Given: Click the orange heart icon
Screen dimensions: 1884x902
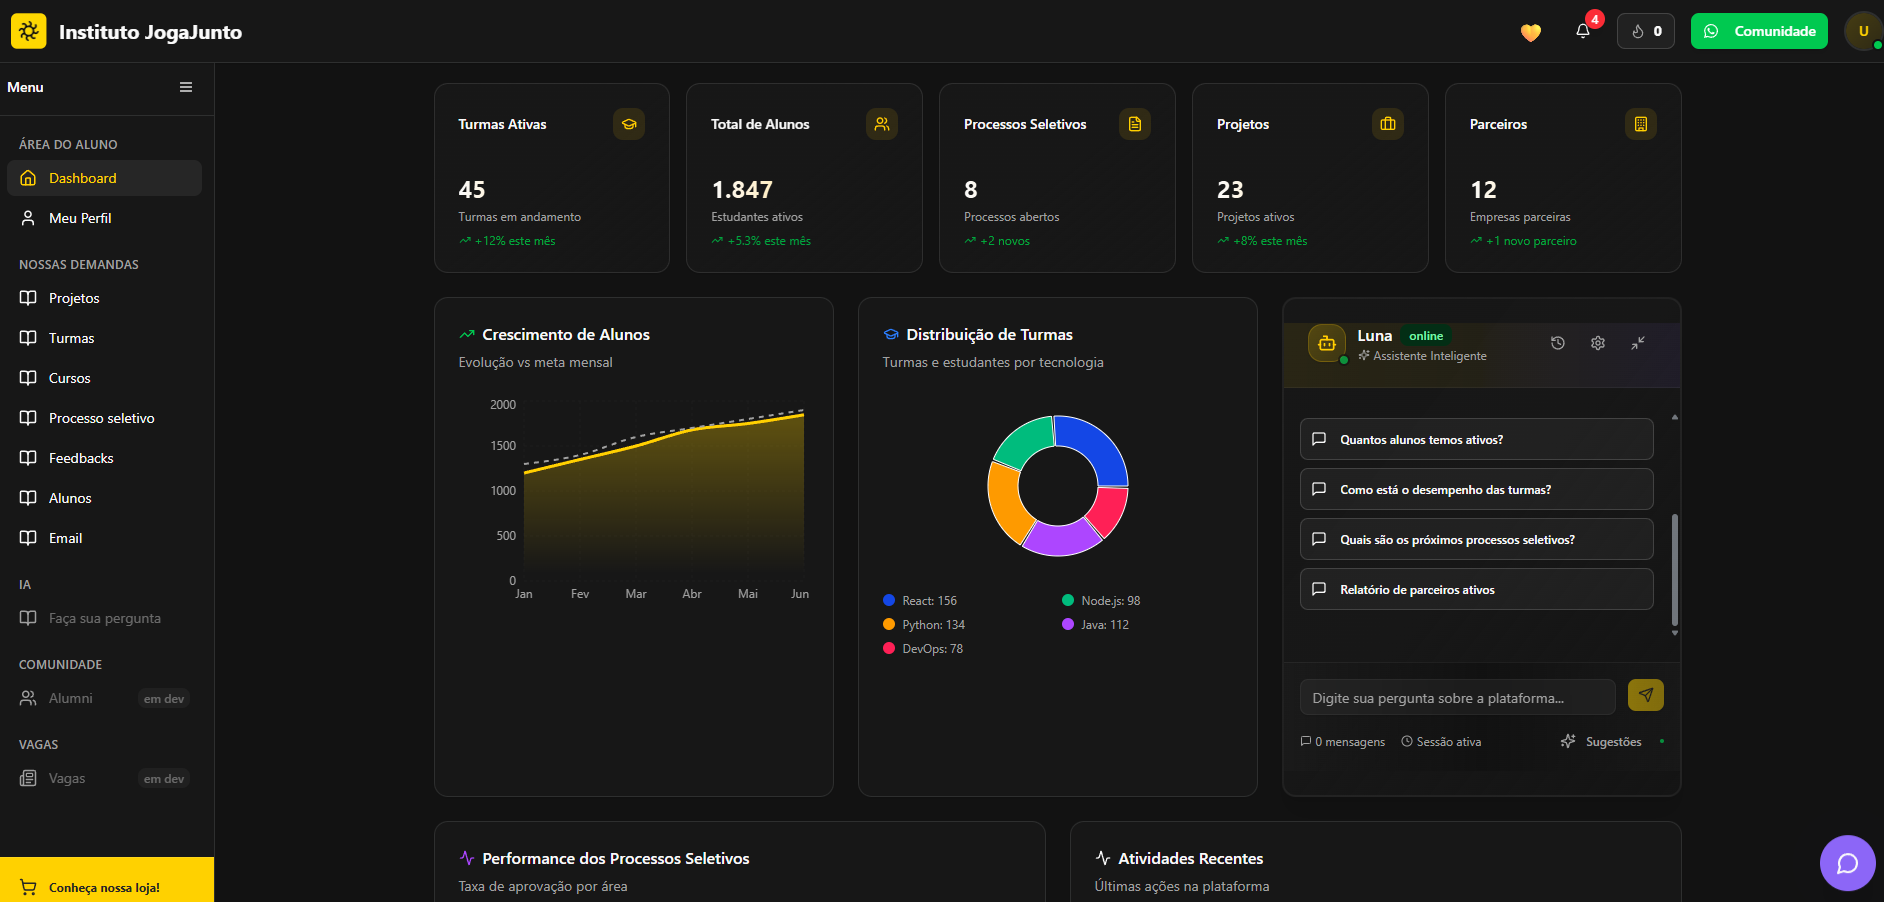Looking at the screenshot, I should coord(1531,32).
